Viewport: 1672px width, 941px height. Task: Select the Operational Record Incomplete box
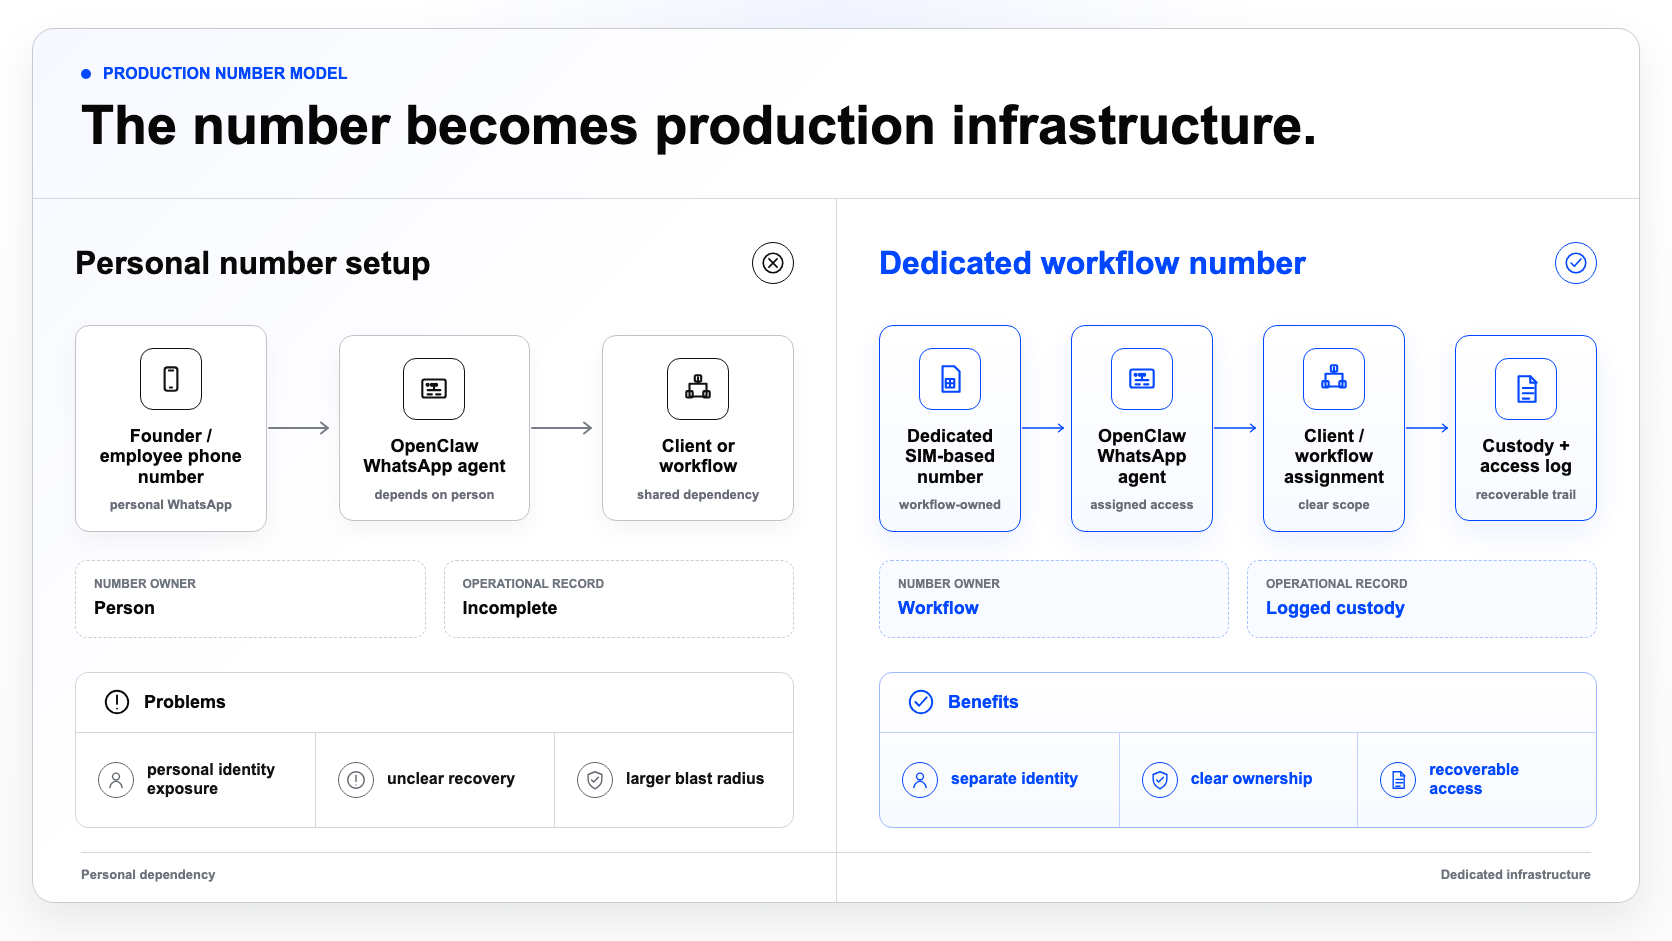tap(619, 599)
